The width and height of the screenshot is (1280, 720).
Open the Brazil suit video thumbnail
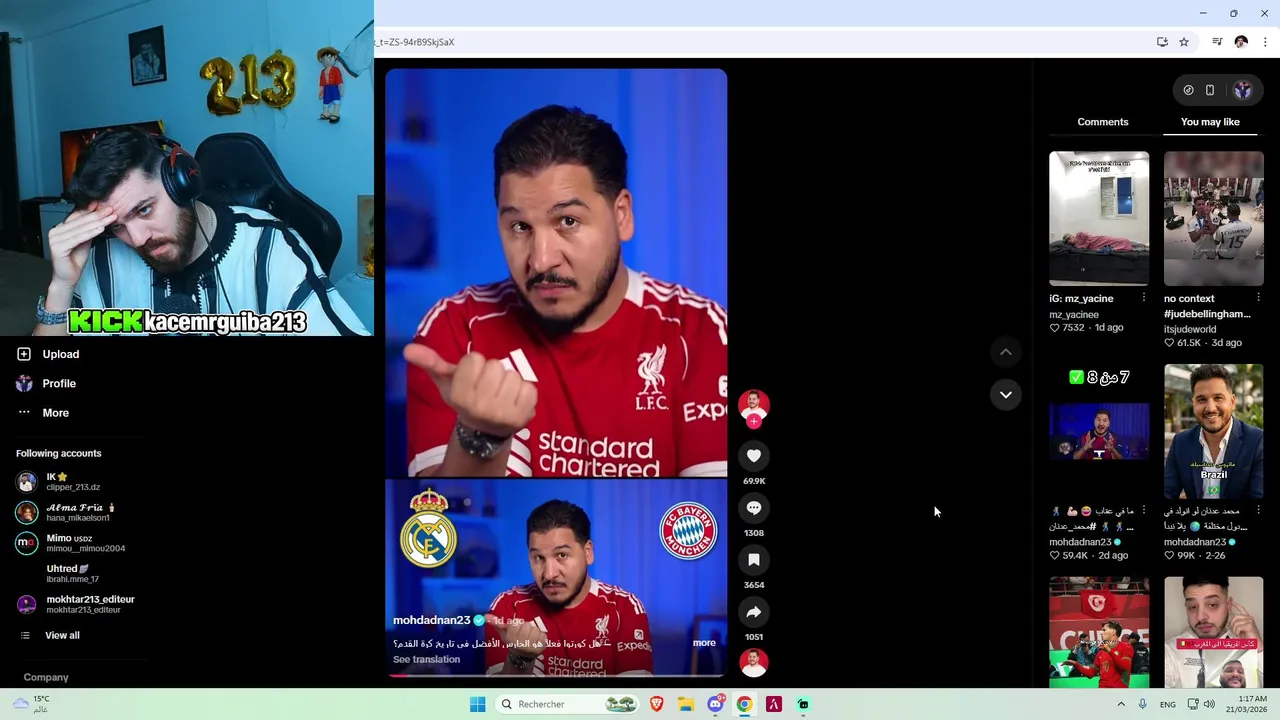pos(1214,431)
